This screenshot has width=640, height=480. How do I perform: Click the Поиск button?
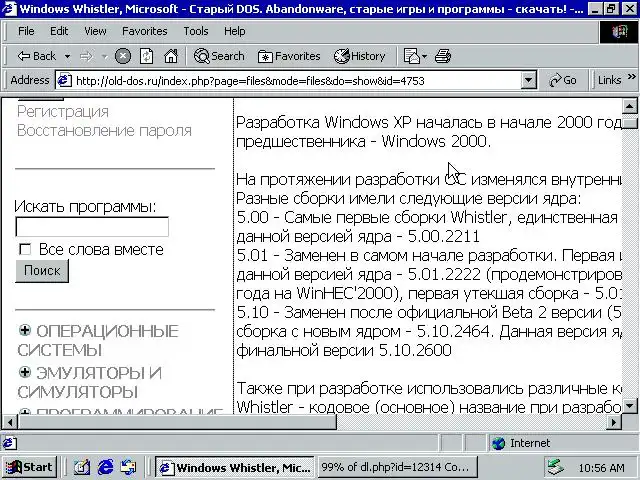click(42, 271)
